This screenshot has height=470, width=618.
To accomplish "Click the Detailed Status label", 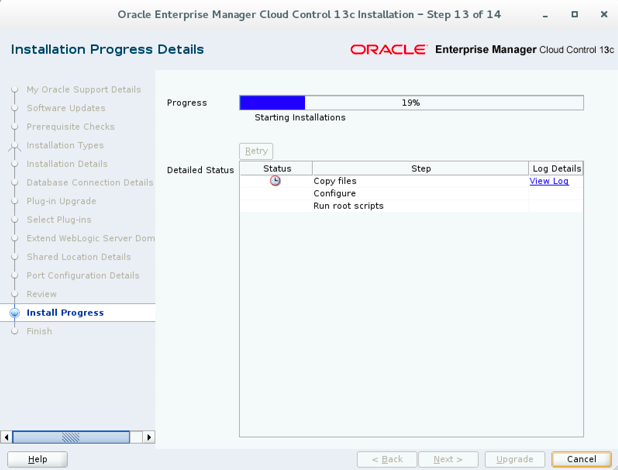I will tap(200, 170).
